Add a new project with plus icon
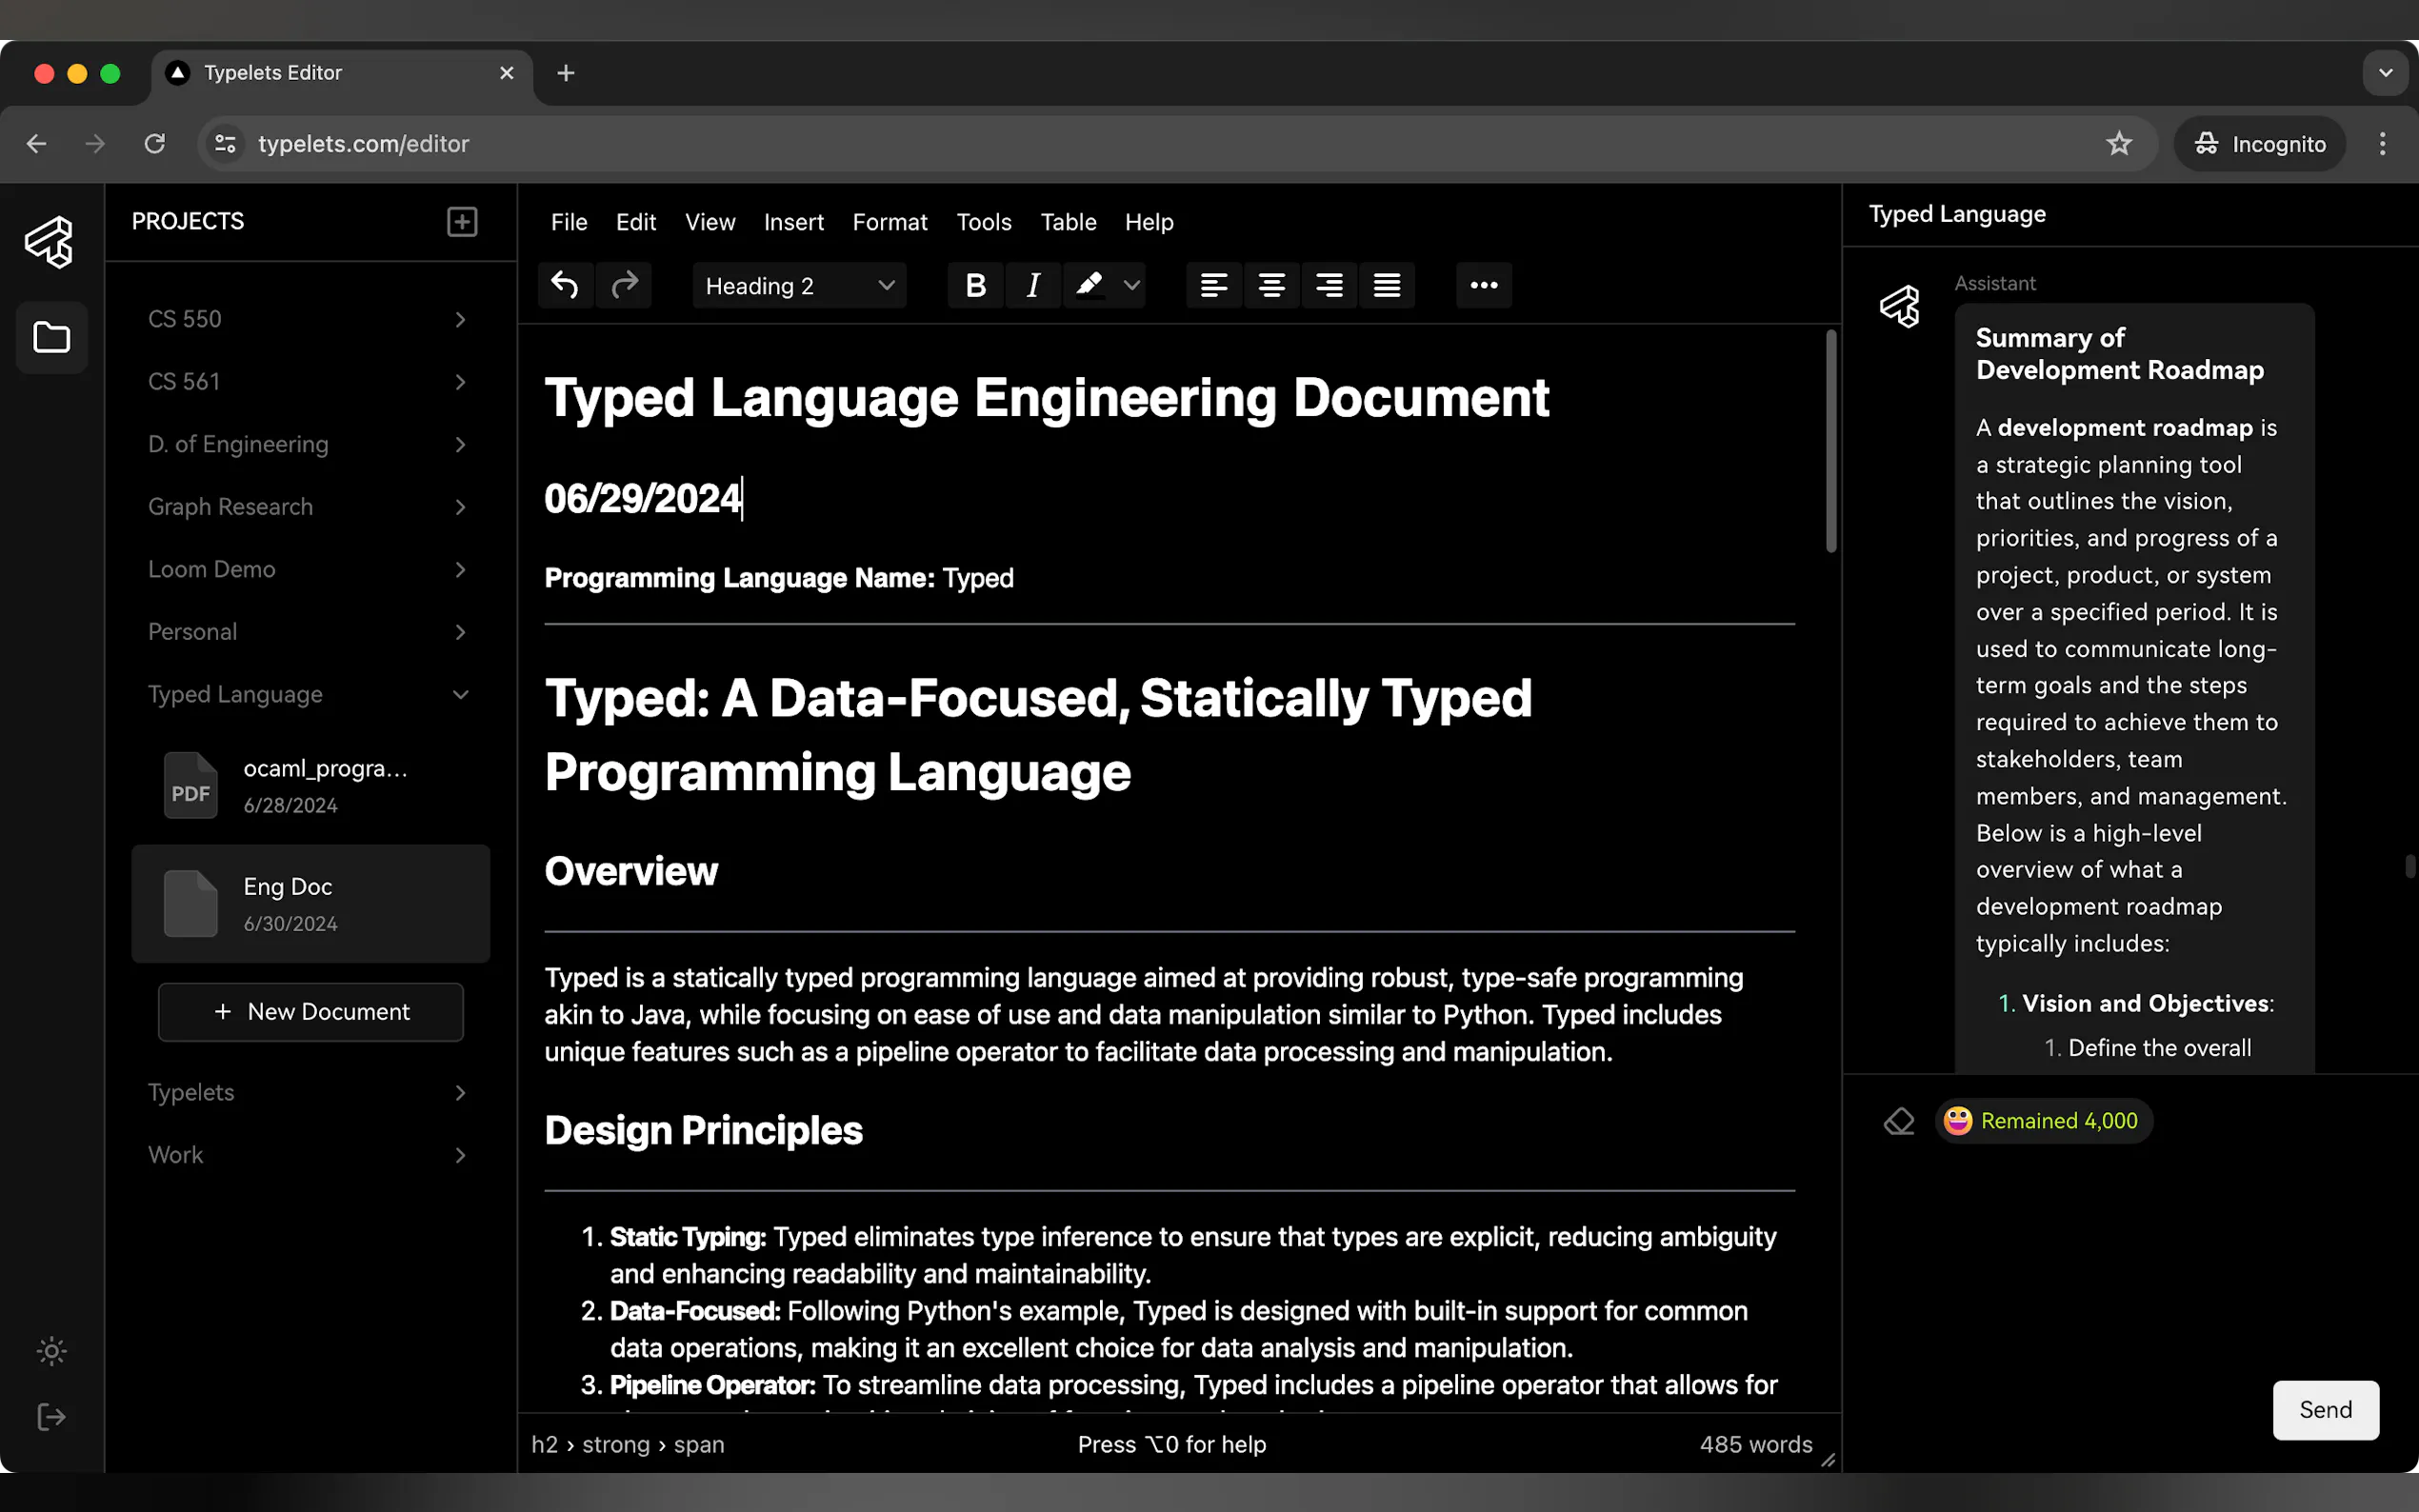This screenshot has width=2419, height=1512. (x=462, y=221)
